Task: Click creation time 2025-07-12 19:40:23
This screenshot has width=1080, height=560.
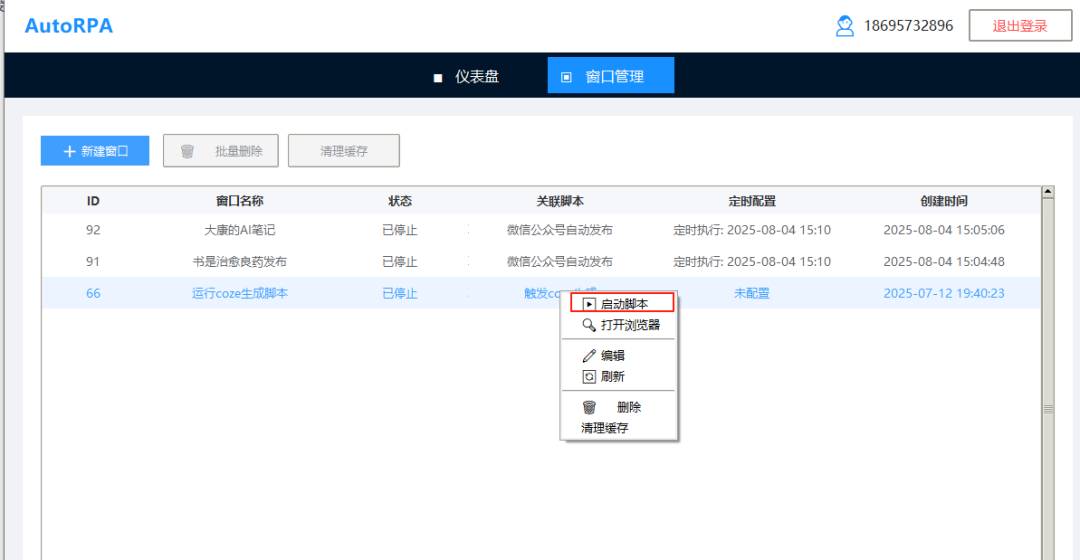Action: 944,293
